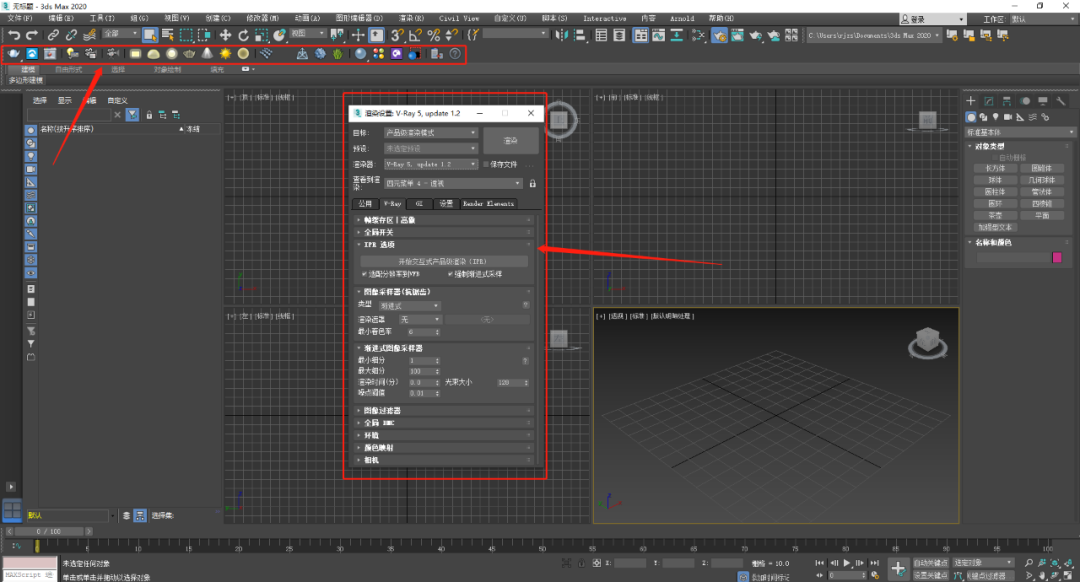
Task: Open the 目标 render mode dropdown
Action: [430, 132]
